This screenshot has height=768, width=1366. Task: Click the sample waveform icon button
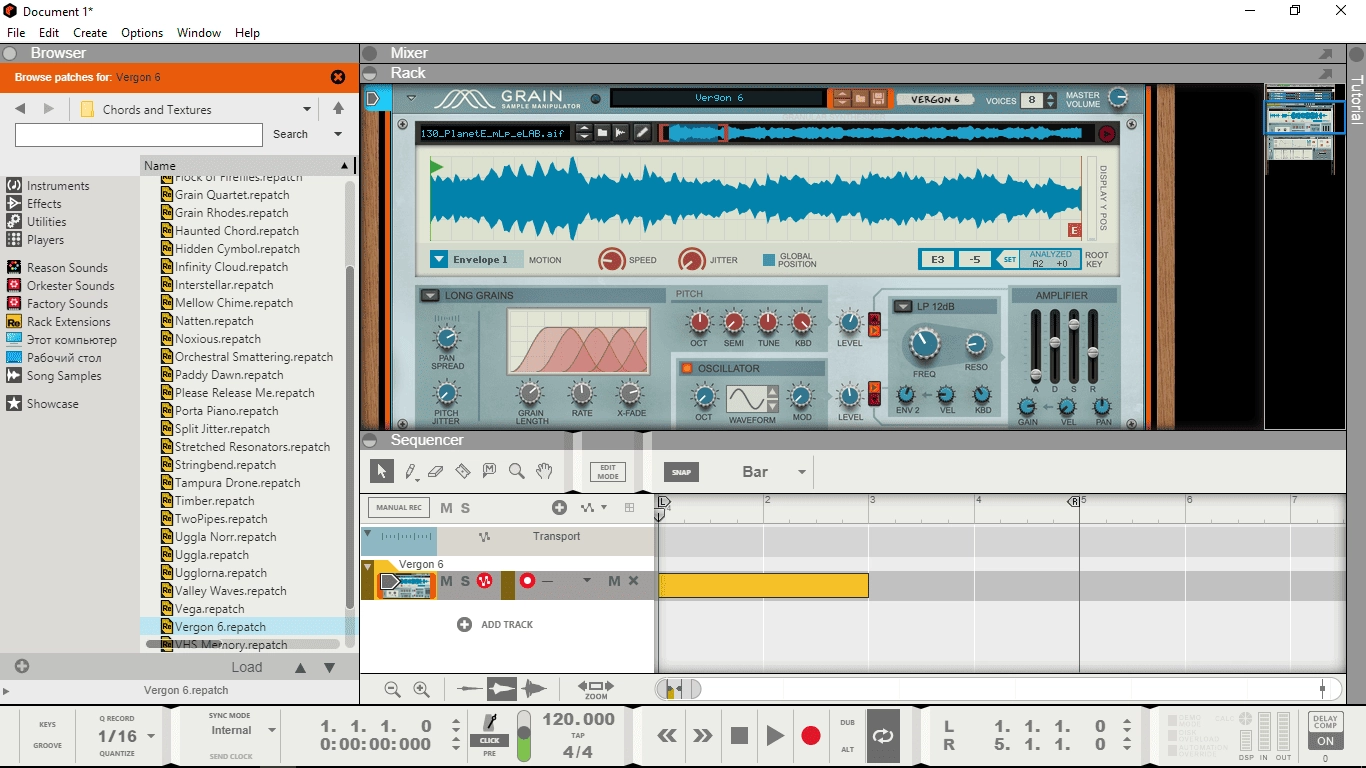point(622,133)
